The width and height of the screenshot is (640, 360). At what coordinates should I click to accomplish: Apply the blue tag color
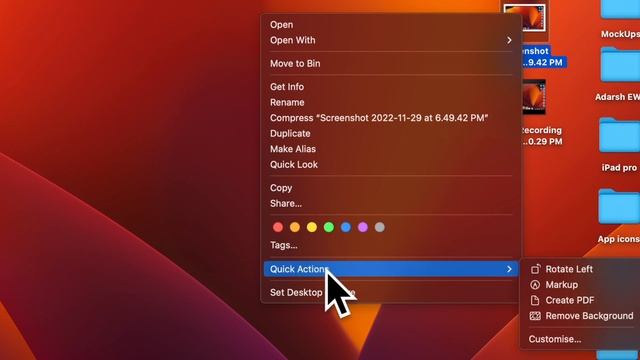click(x=346, y=227)
